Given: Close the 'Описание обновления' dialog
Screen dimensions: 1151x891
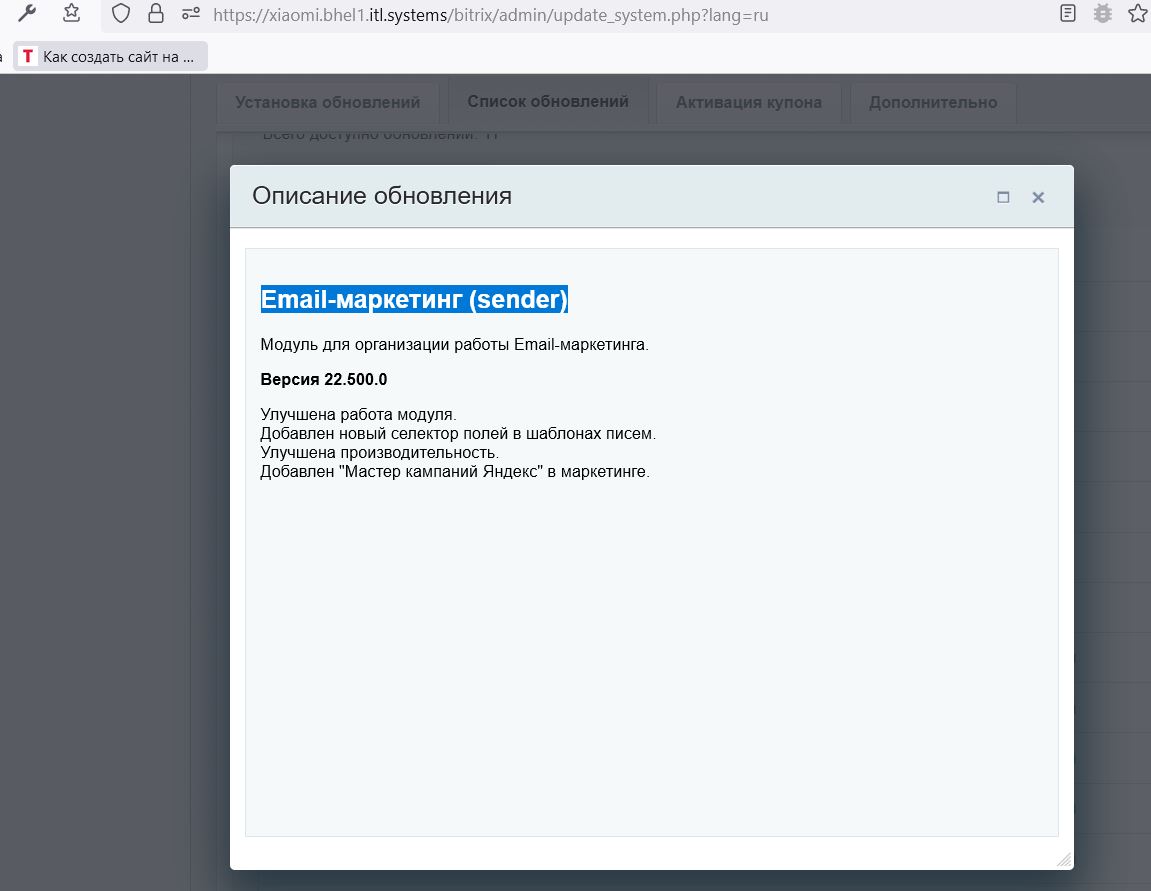Looking at the screenshot, I should point(1038,197).
